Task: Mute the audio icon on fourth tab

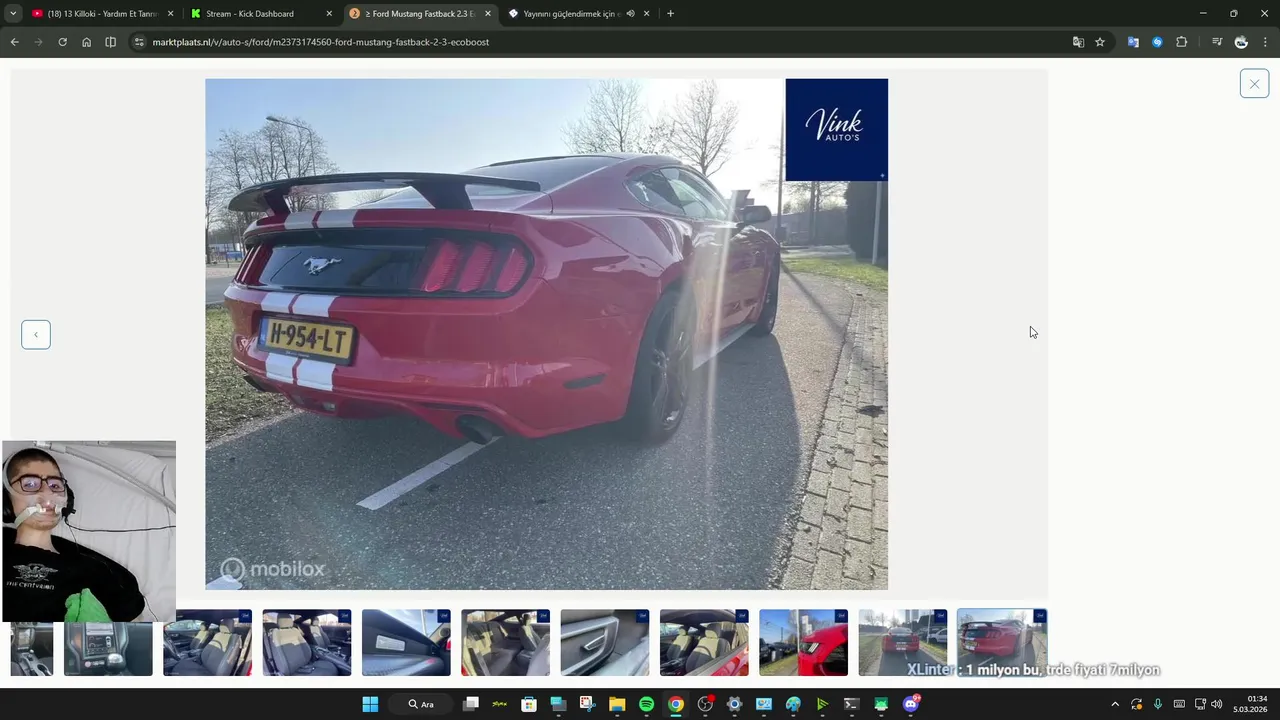Action: point(631,14)
